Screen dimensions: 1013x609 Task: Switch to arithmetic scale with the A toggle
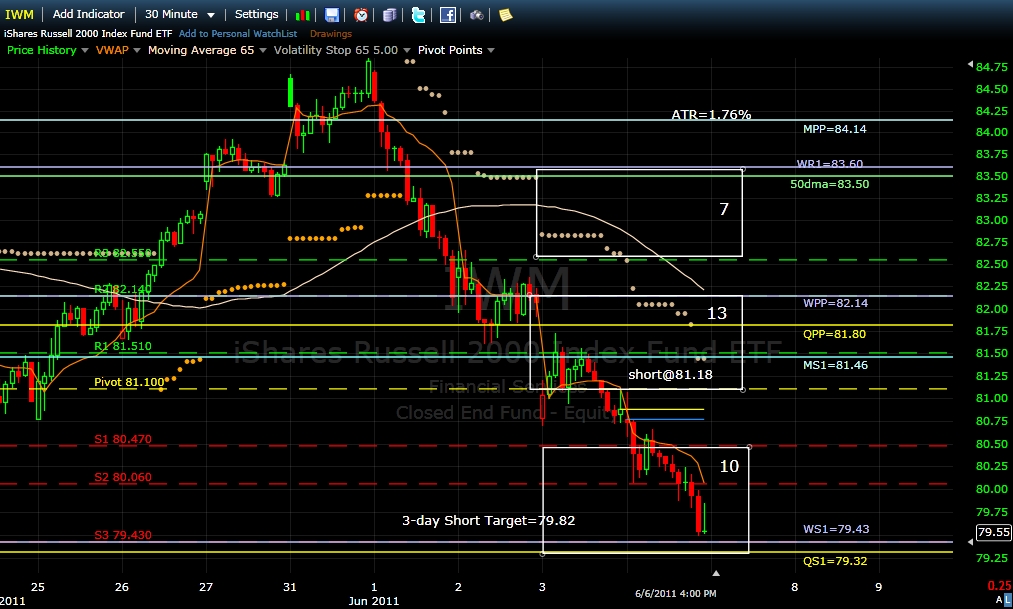point(999,600)
